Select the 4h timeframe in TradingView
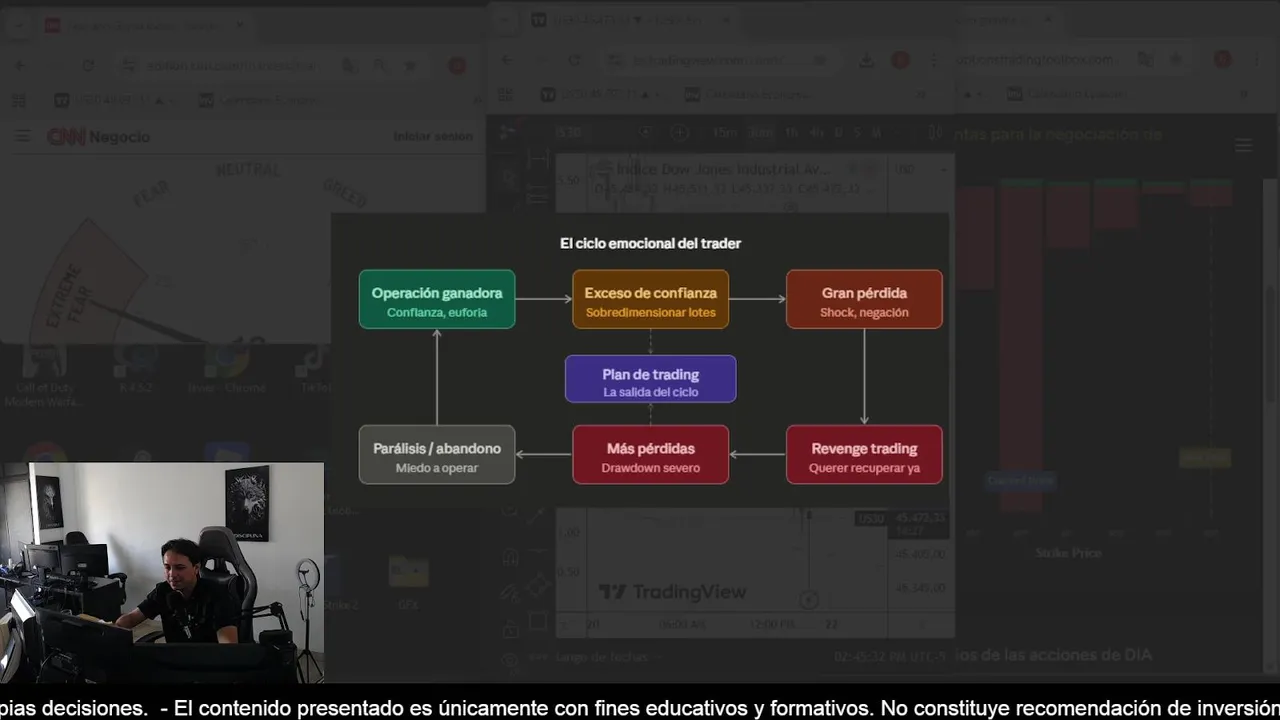Screen dimensions: 1280x720 (x=816, y=132)
